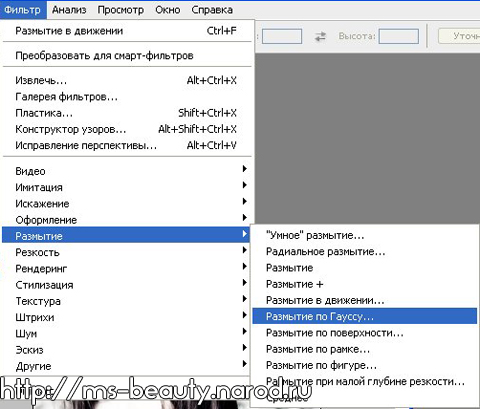Expand the Шум submenu

coord(127,333)
